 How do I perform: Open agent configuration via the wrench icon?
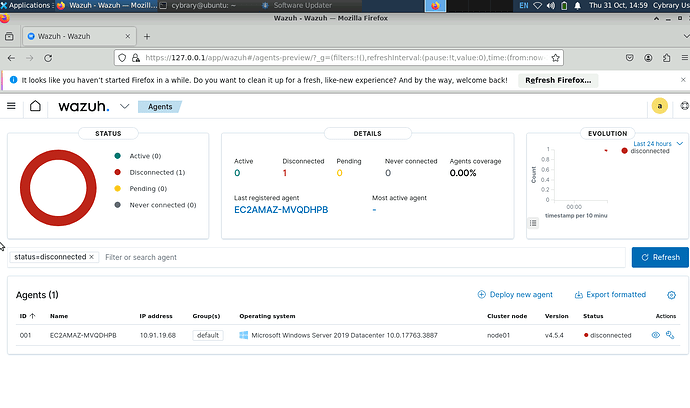click(670, 335)
